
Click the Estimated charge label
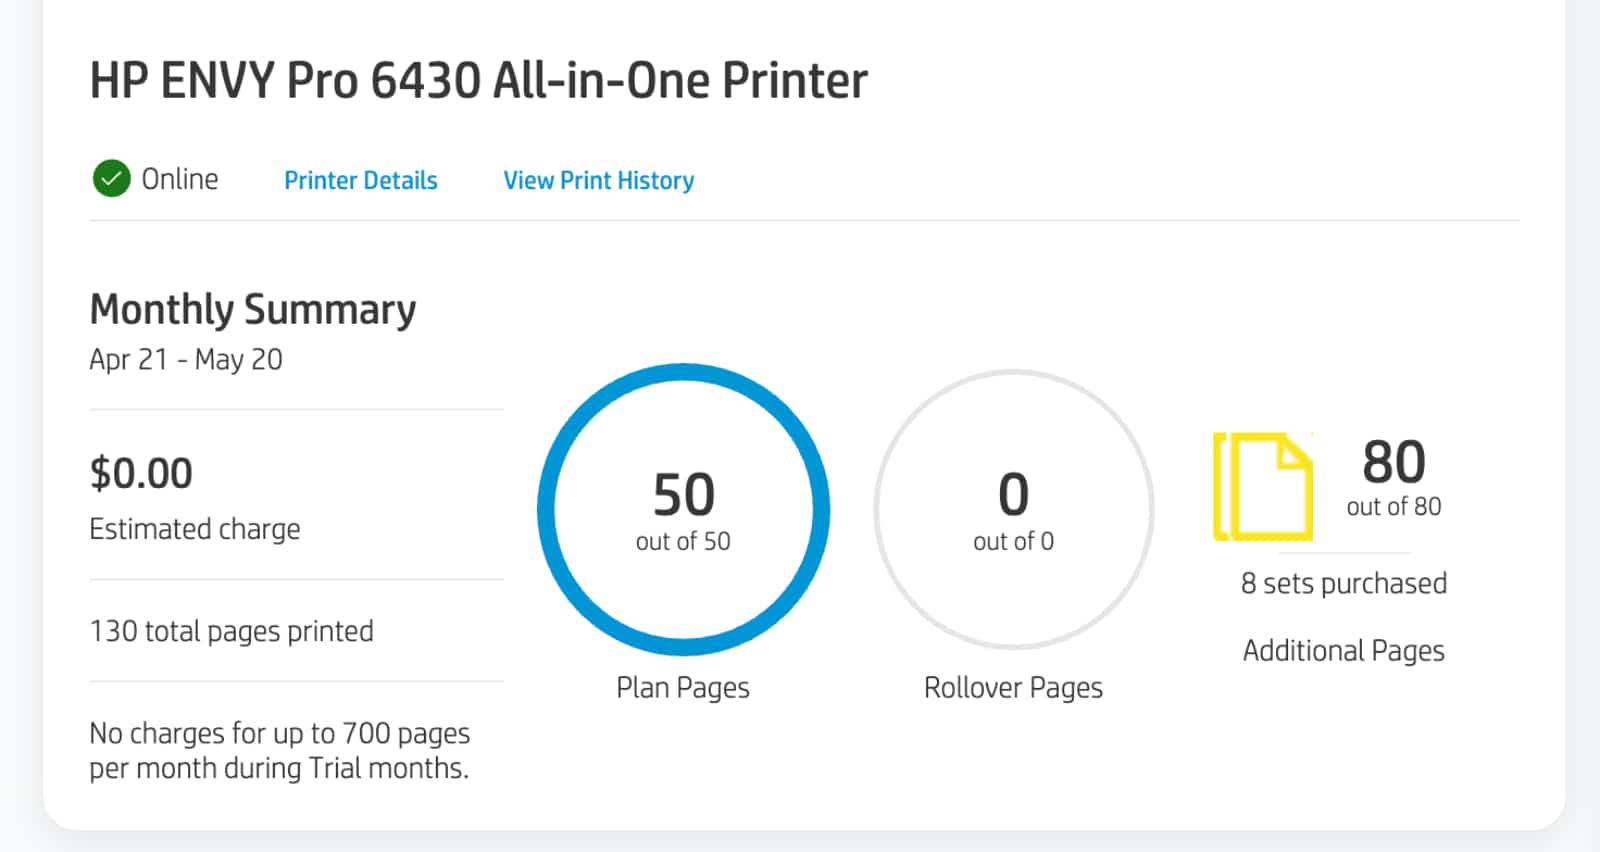(194, 529)
